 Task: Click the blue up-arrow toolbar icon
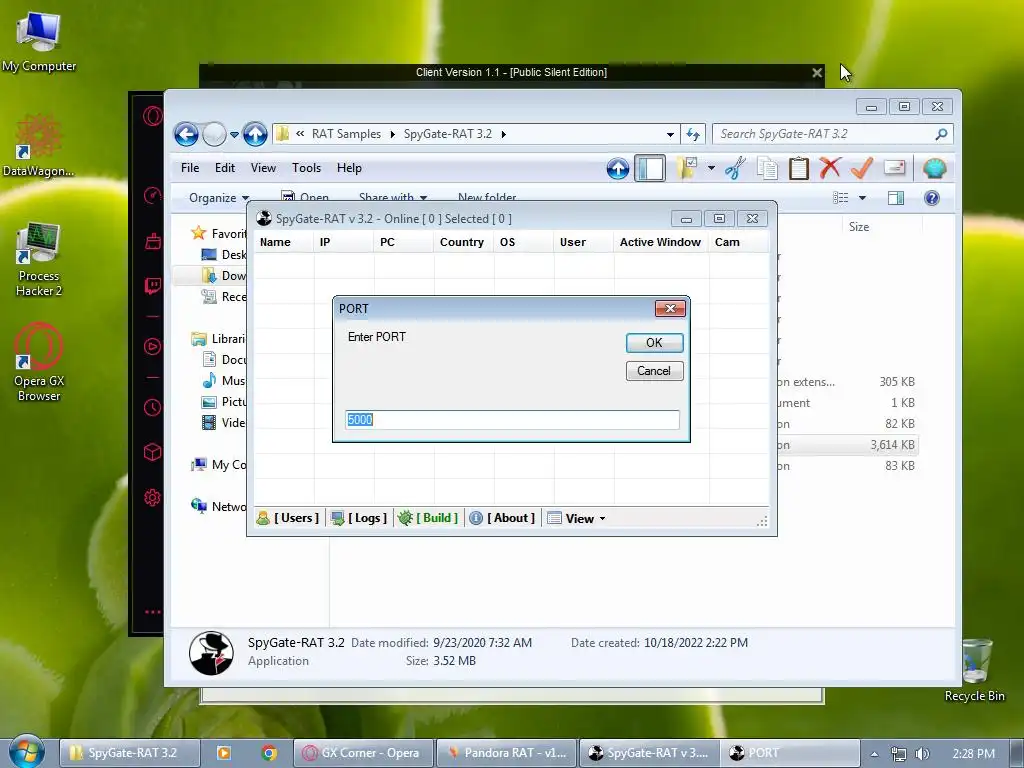pyautogui.click(x=618, y=168)
